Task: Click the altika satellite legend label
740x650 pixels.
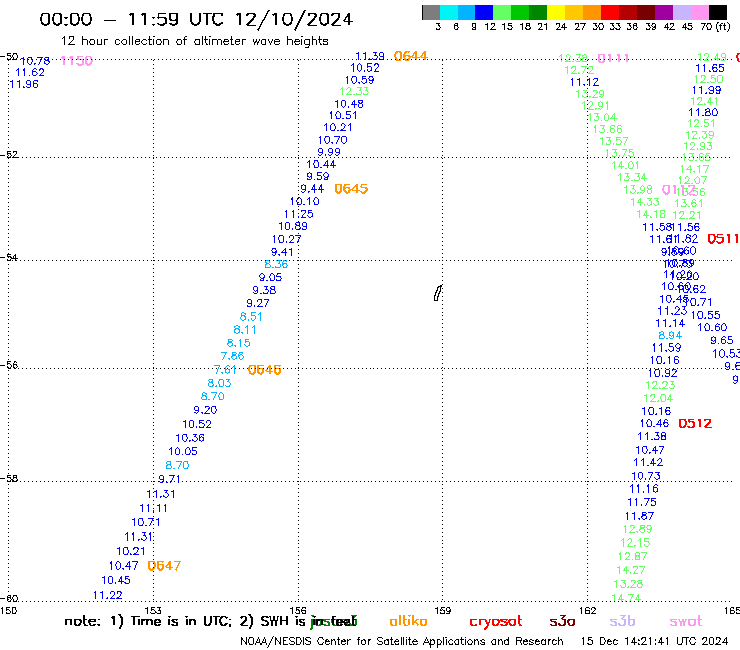Action: pos(408,621)
